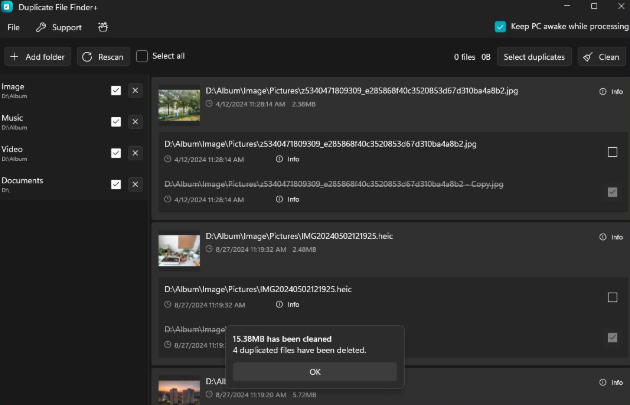Toggle Keep PC awake while processing
Screen dimensions: 630x405
[x=500, y=27]
